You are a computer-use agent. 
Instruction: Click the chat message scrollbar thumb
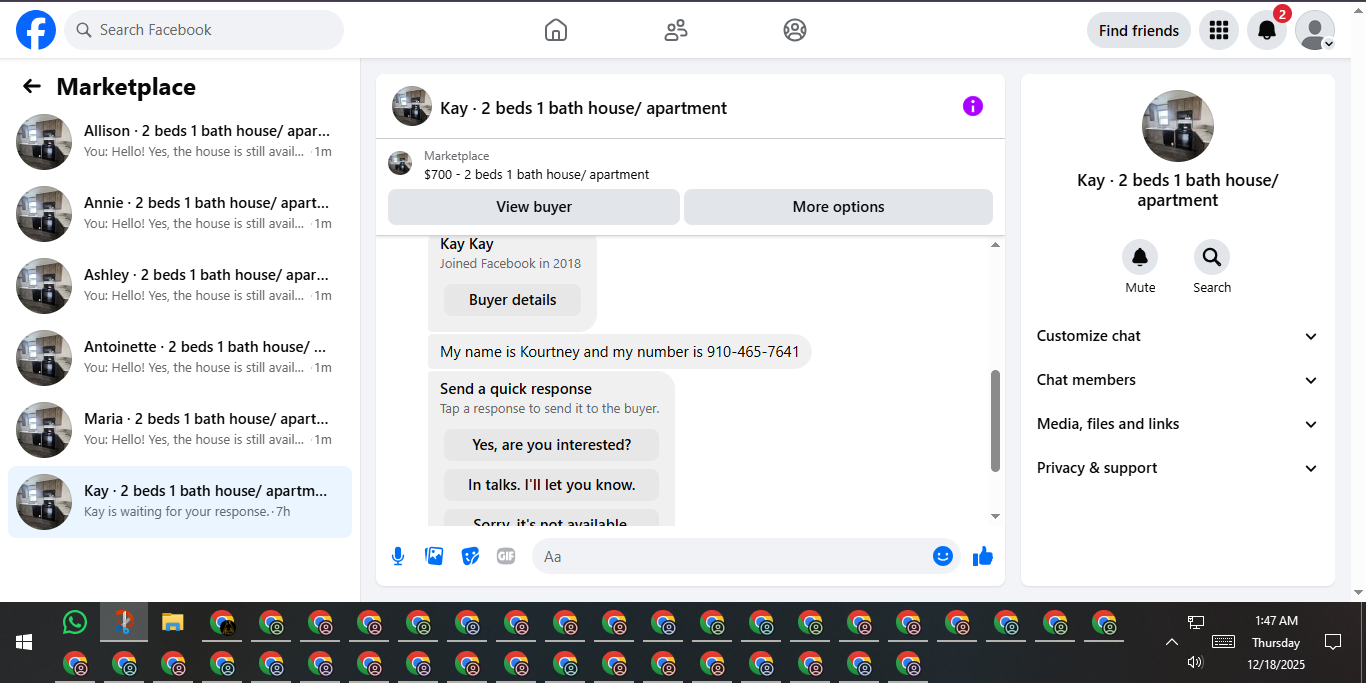995,421
